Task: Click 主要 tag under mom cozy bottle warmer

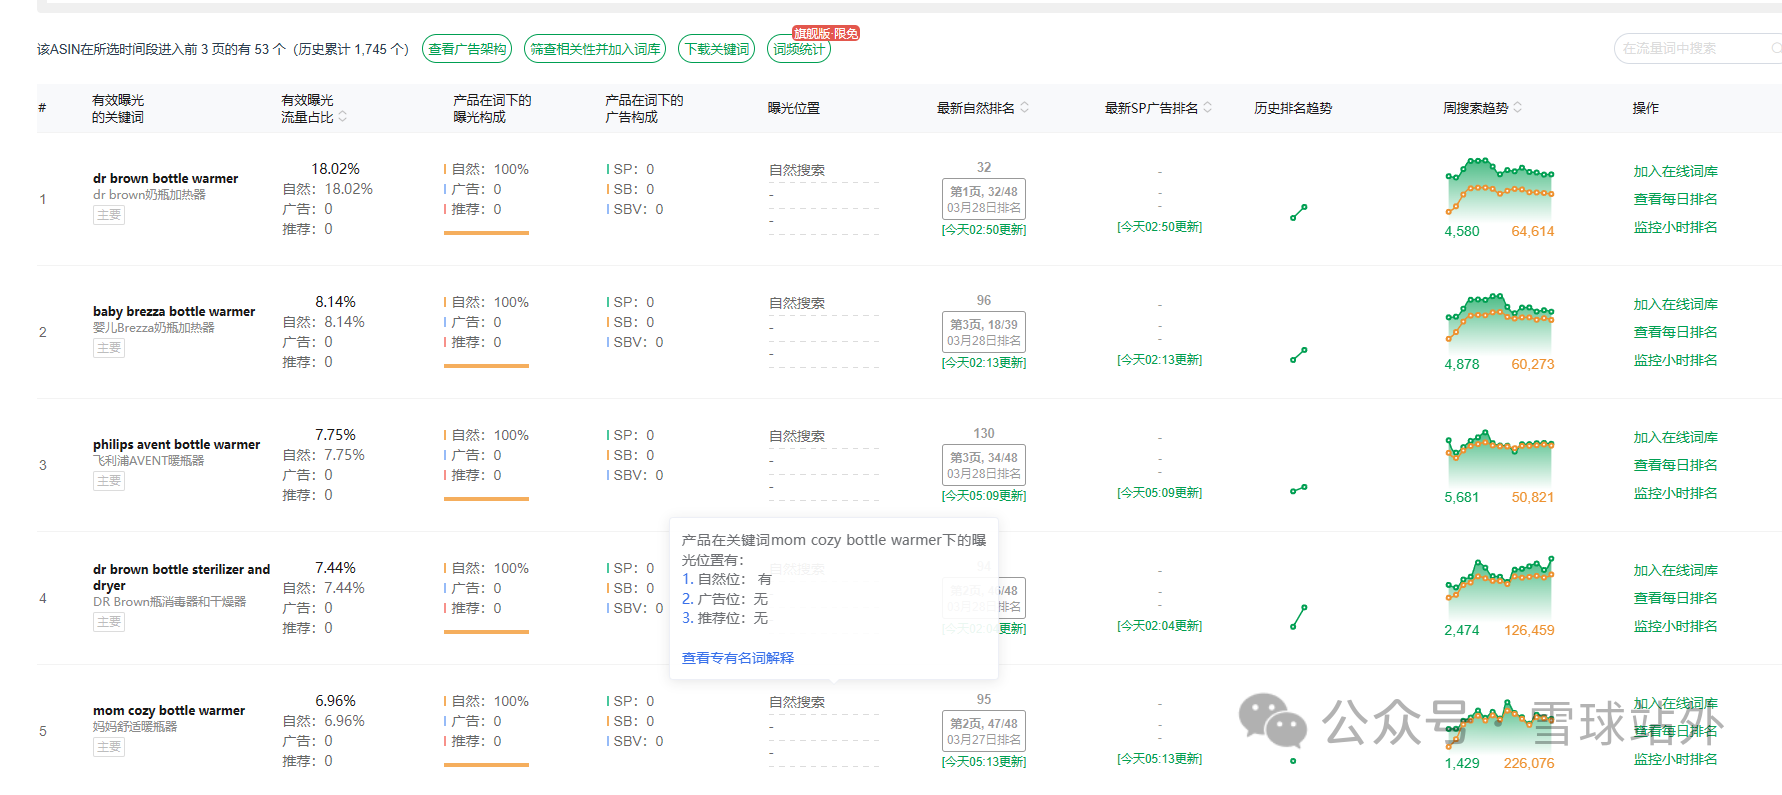Action: pyautogui.click(x=109, y=747)
